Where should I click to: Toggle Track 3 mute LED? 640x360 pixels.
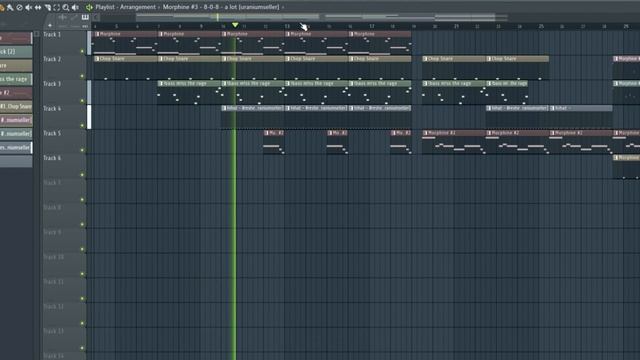[x=82, y=101]
